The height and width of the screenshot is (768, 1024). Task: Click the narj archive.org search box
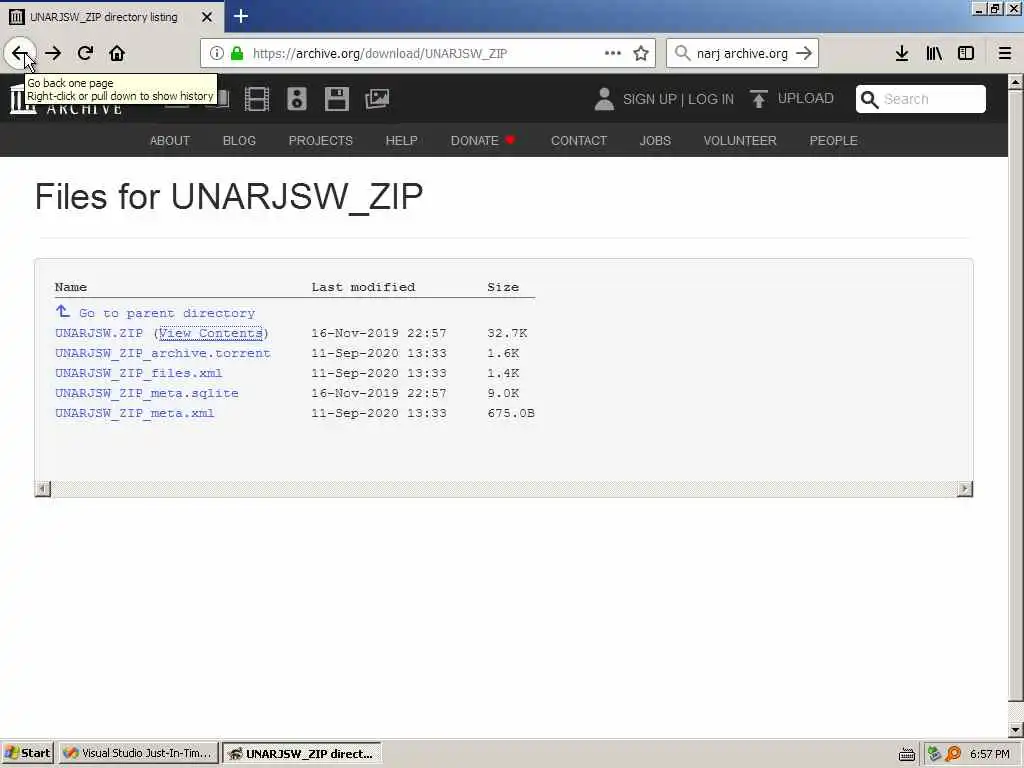pyautogui.click(x=742, y=54)
